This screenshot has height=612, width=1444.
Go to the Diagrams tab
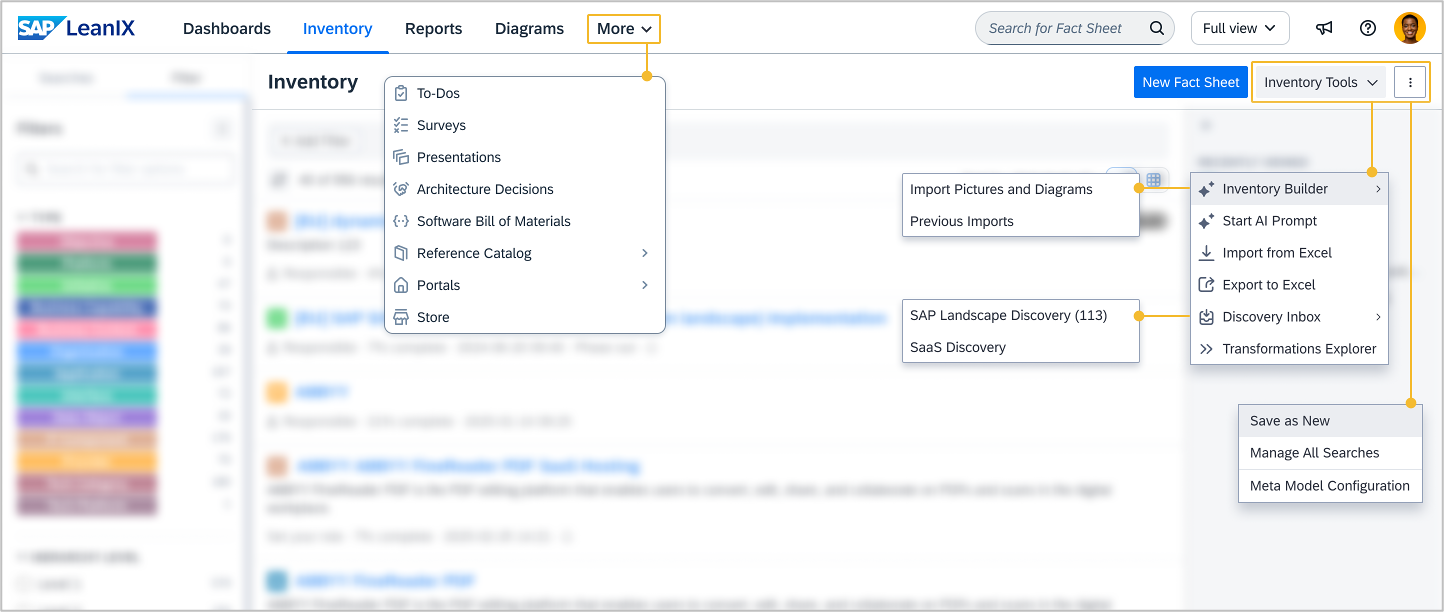click(530, 28)
